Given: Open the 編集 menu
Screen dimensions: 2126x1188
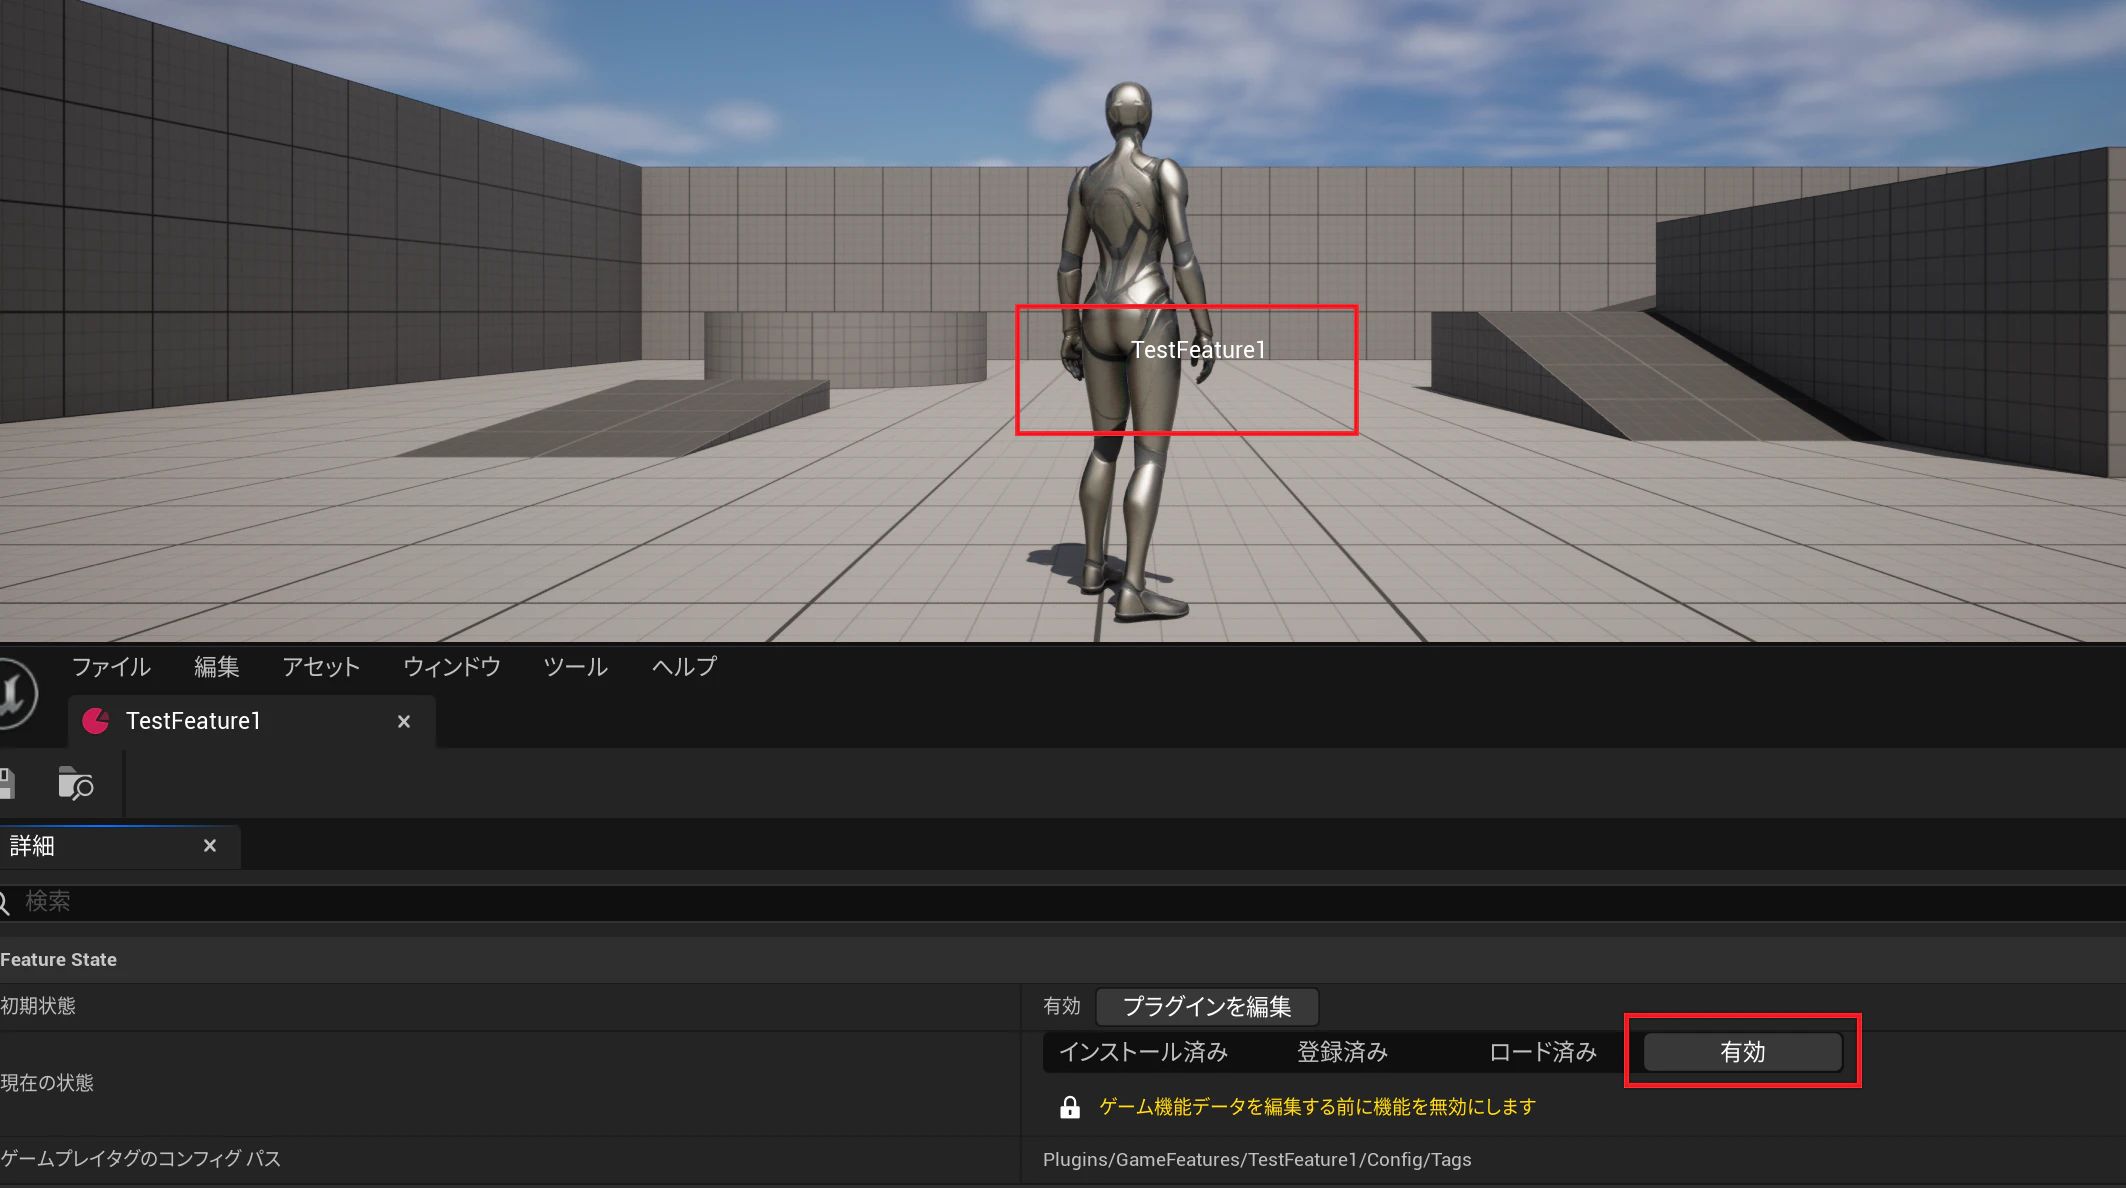Looking at the screenshot, I should [x=217, y=667].
